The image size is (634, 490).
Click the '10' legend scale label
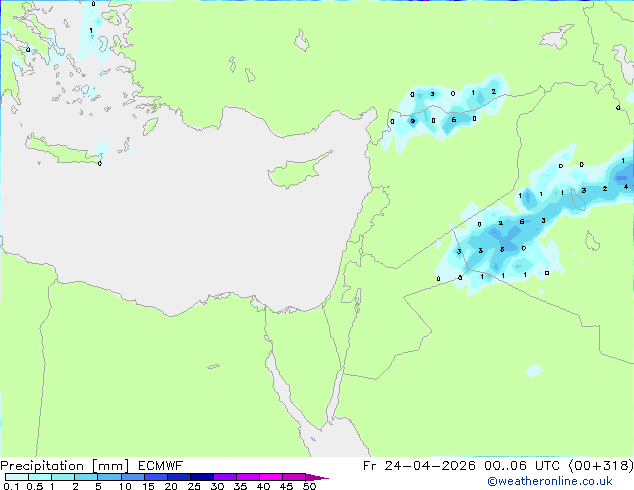tap(125, 486)
